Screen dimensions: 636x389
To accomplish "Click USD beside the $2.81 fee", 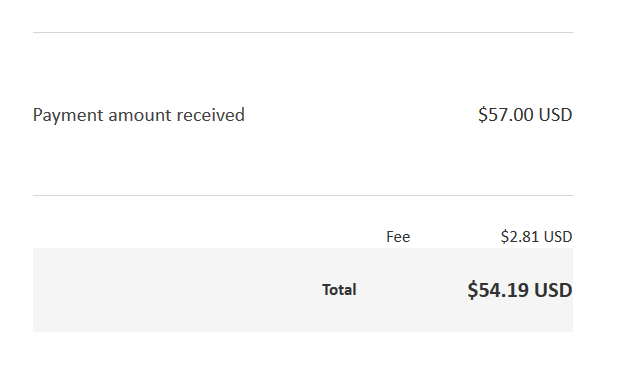I will pos(558,236).
